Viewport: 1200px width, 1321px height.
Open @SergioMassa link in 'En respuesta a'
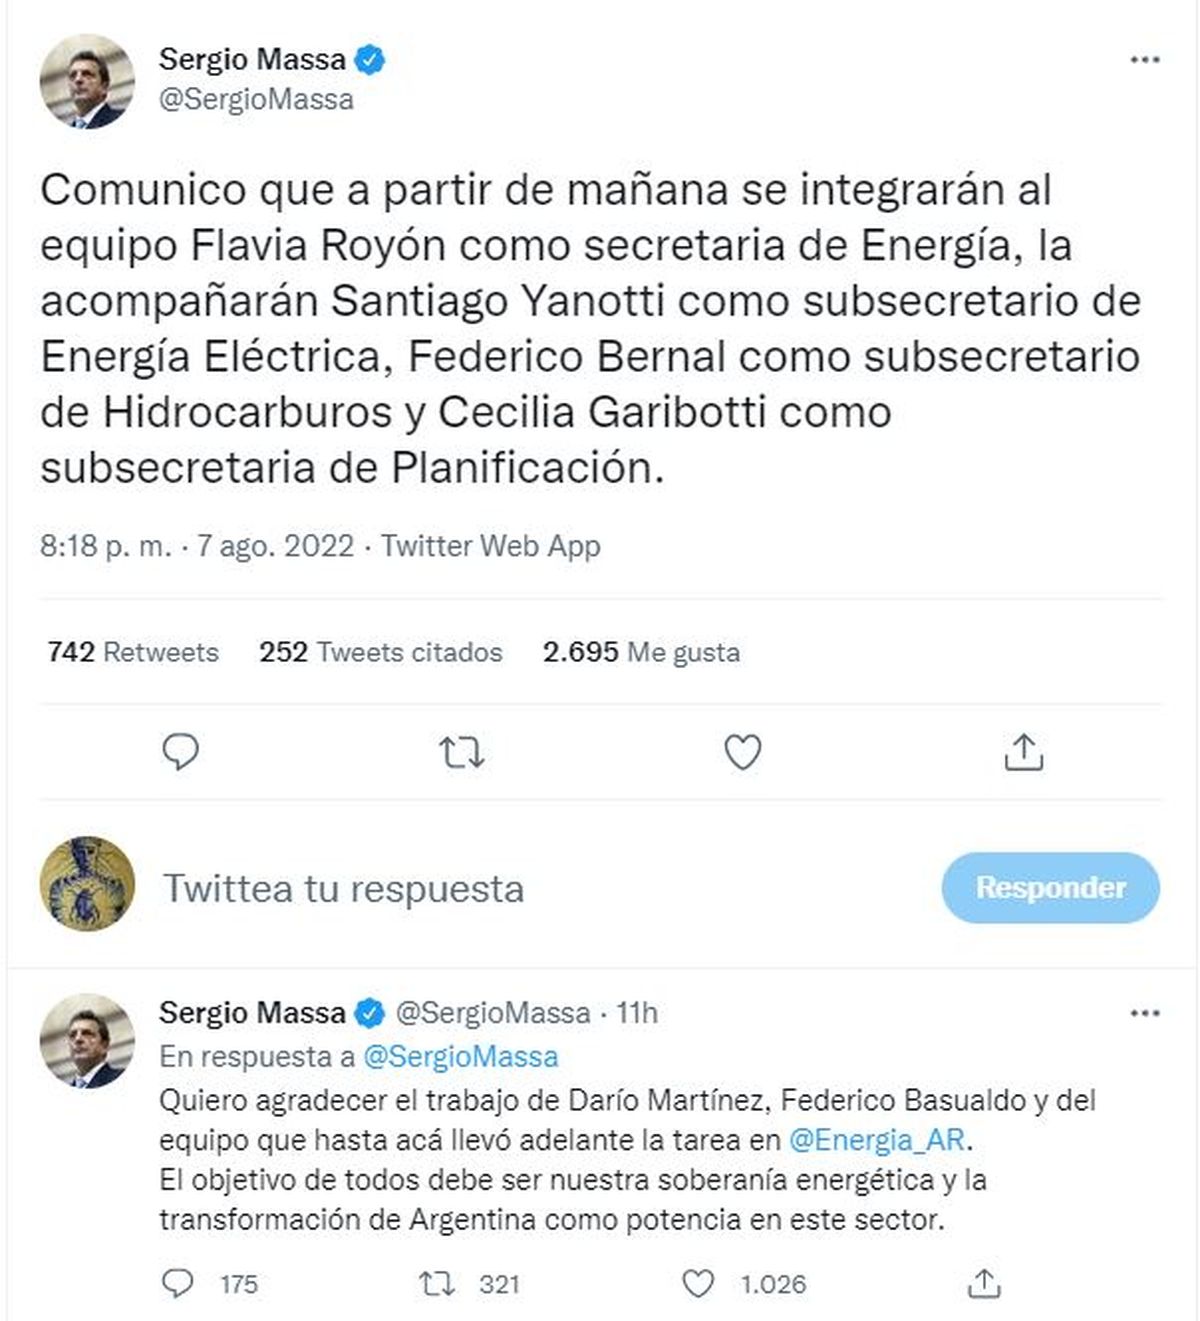point(460,1057)
